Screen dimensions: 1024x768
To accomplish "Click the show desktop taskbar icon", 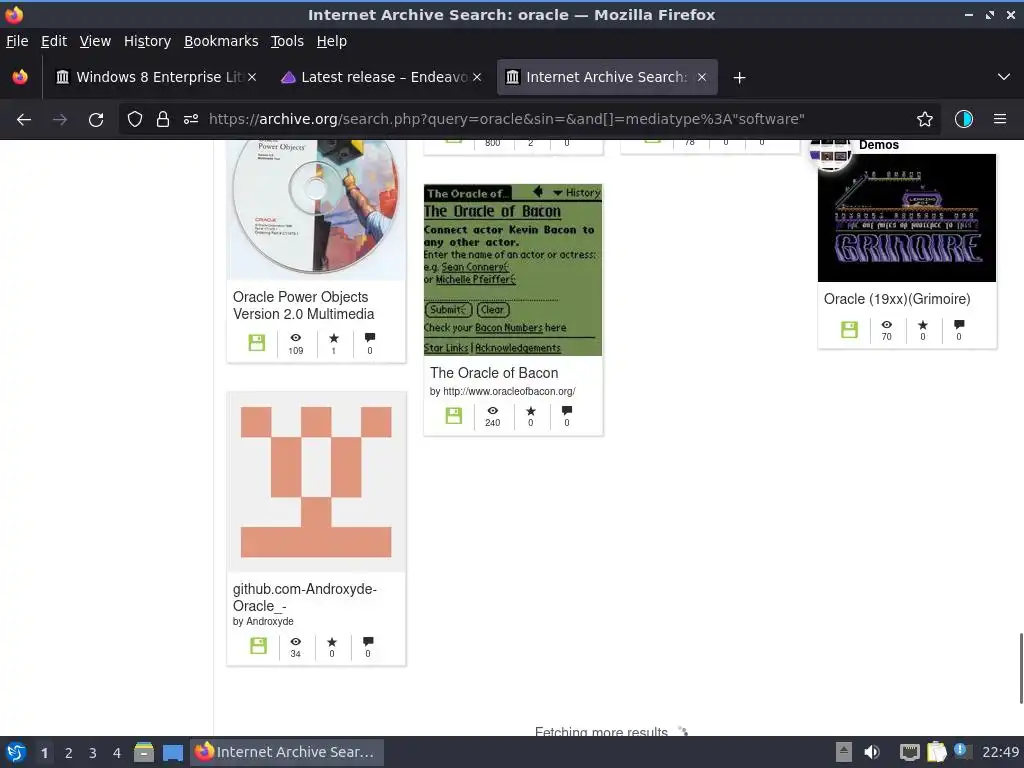I will tap(172, 752).
